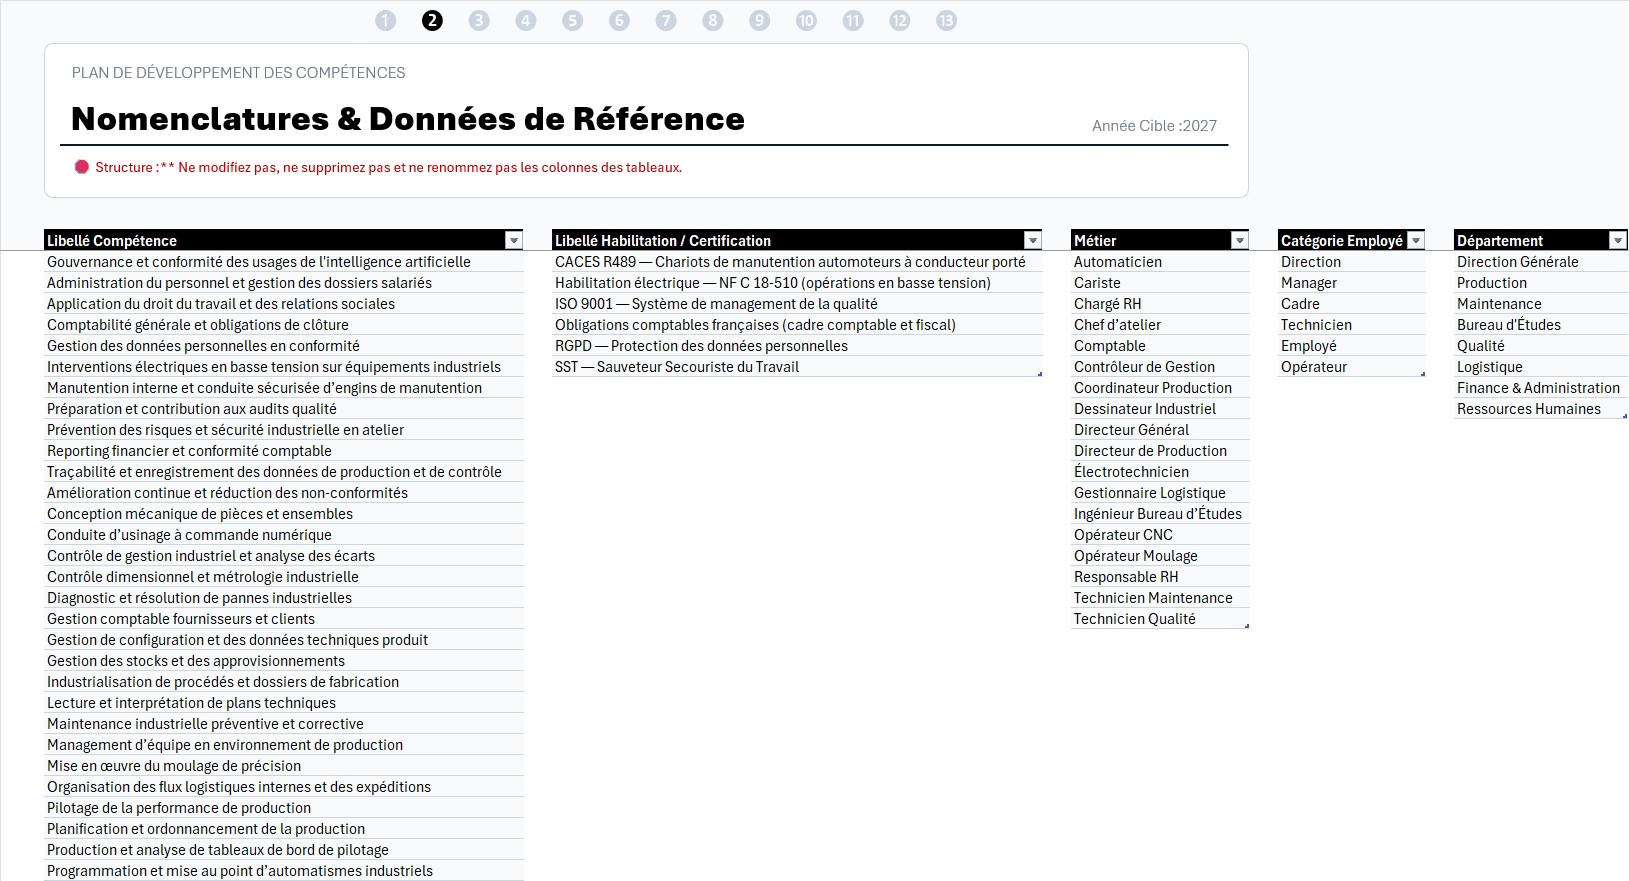Go to step circle 12

pyautogui.click(x=899, y=21)
